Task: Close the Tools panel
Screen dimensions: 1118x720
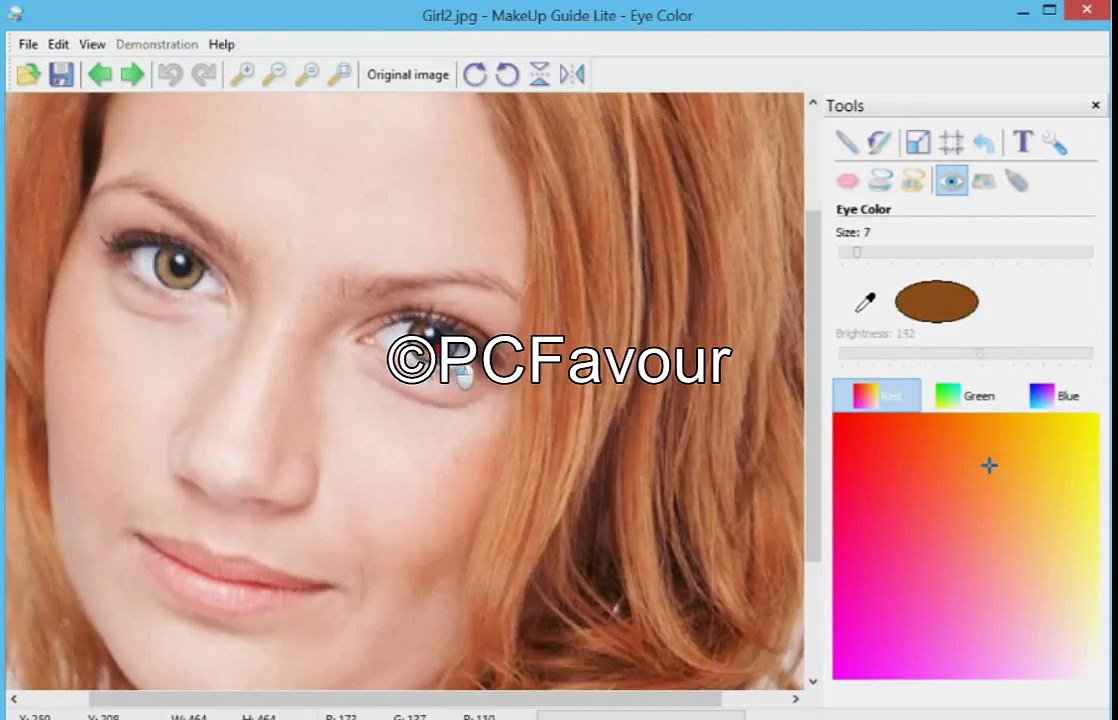Action: point(1096,106)
